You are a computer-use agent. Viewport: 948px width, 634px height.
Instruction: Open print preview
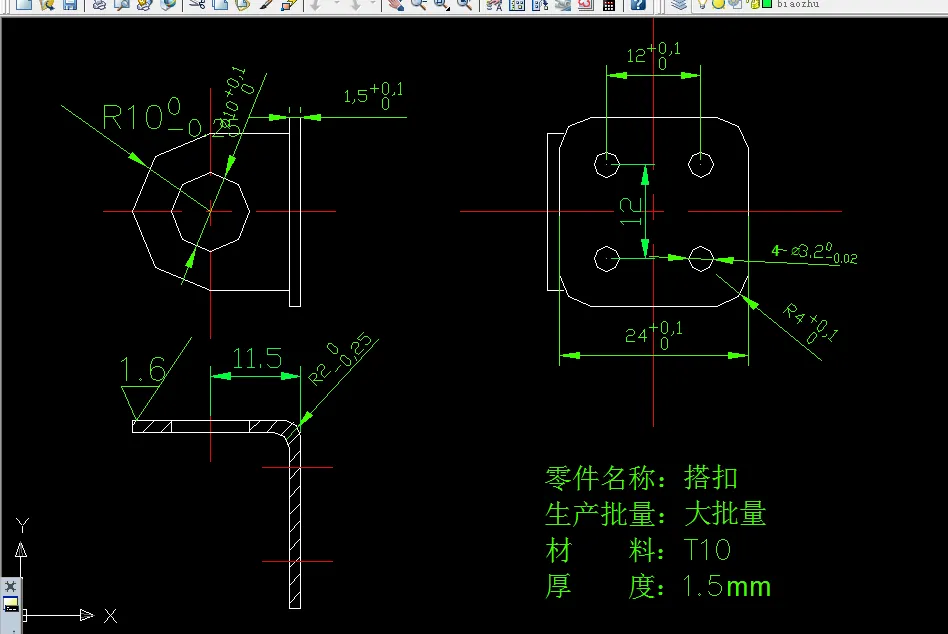[x=121, y=6]
